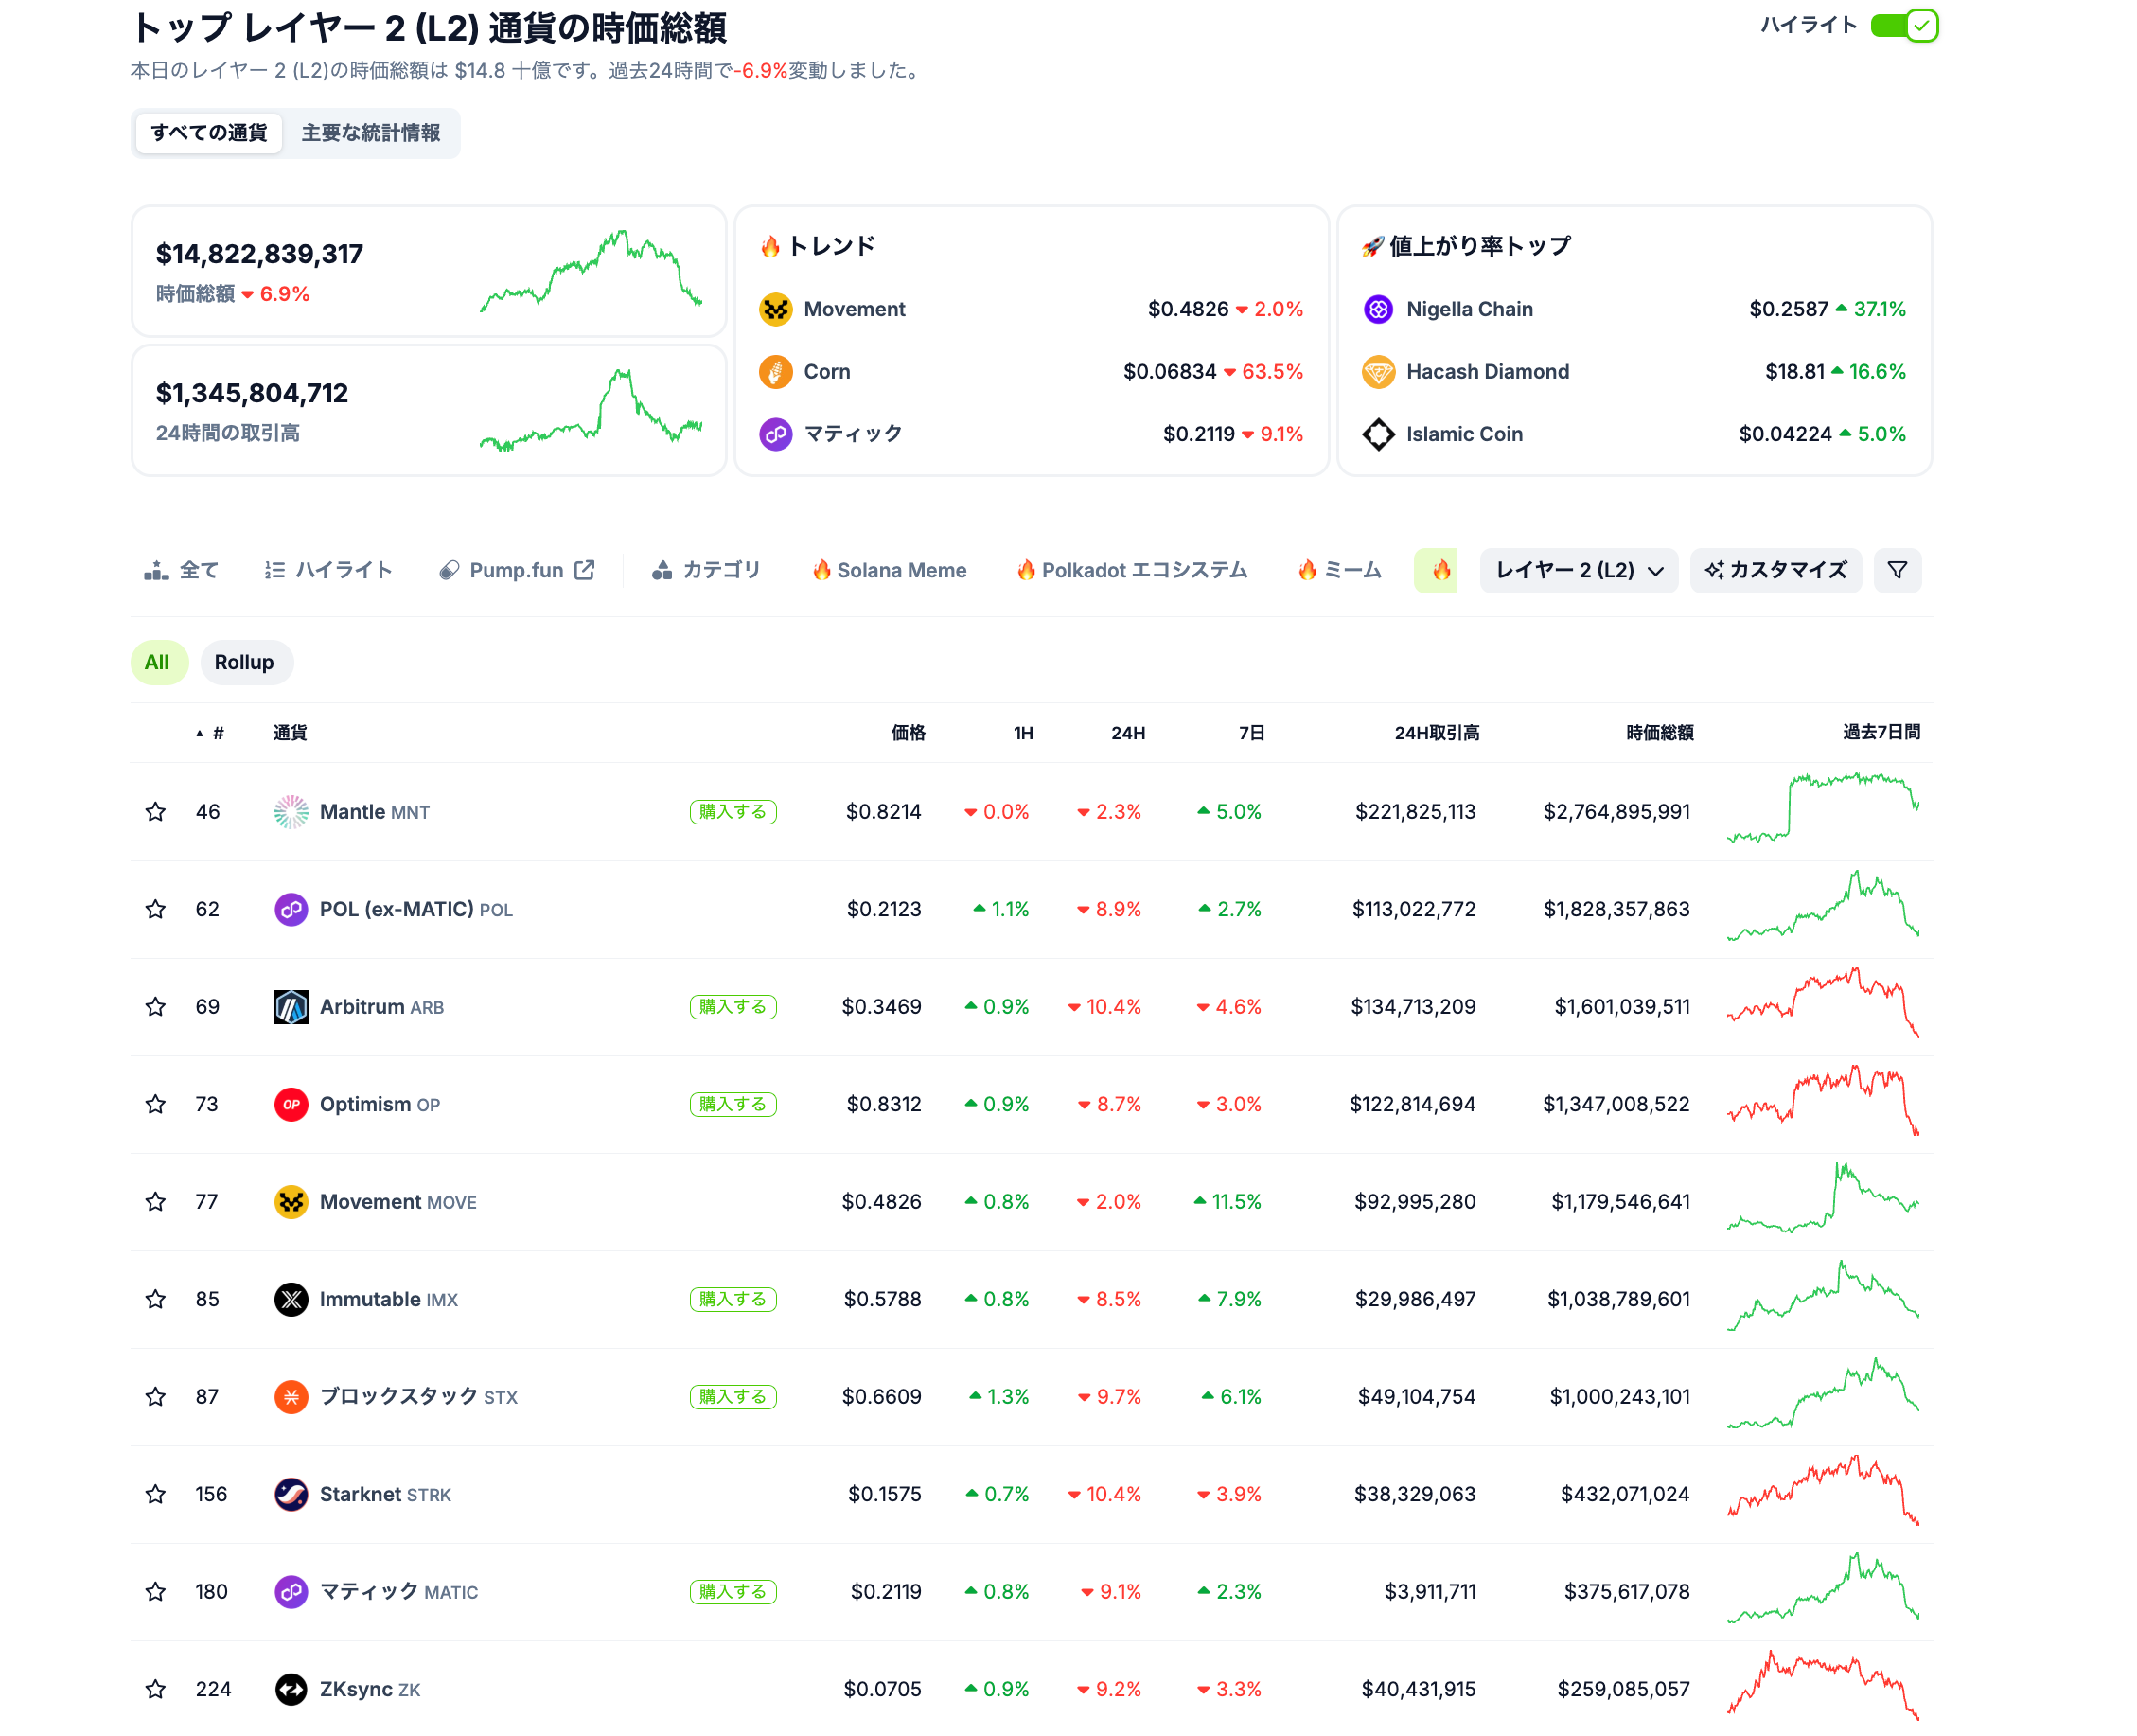Toggle the ハイライト switch off
Image resolution: width=2137 pixels, height=1736 pixels.
[x=1903, y=25]
